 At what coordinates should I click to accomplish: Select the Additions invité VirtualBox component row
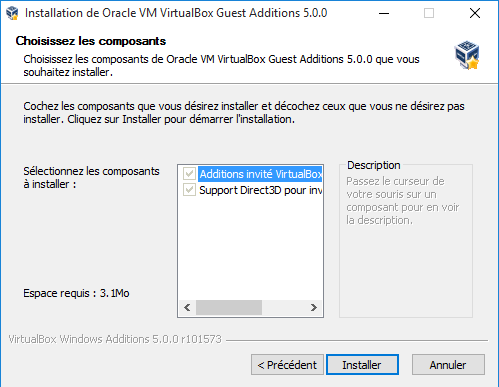pyautogui.click(x=260, y=174)
